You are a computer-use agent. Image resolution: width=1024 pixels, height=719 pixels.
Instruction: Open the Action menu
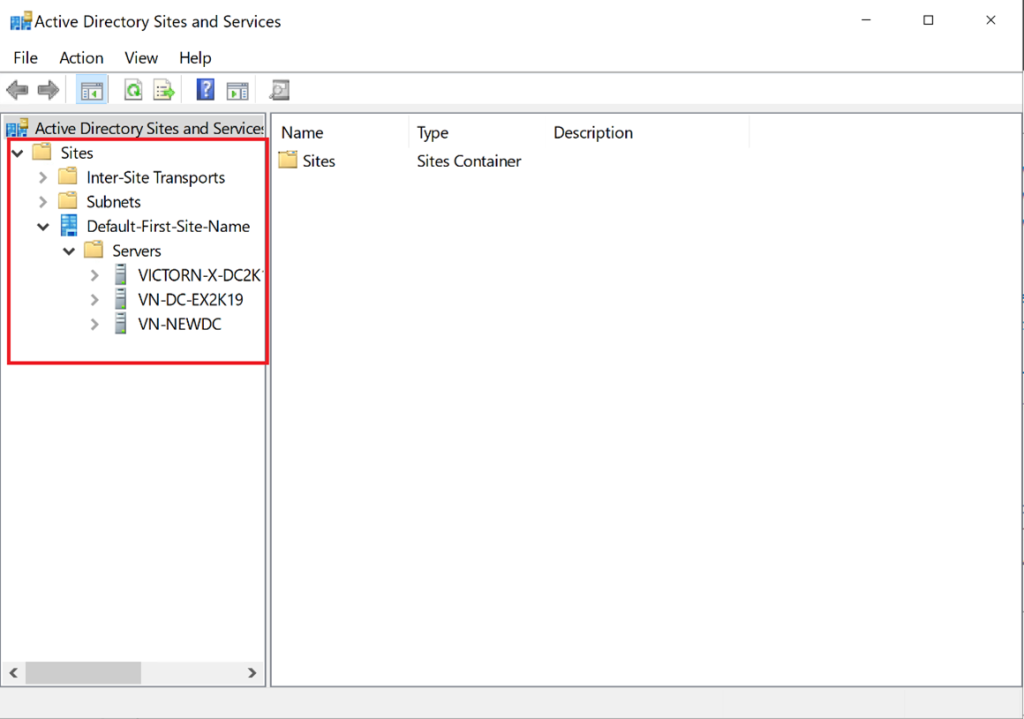81,58
